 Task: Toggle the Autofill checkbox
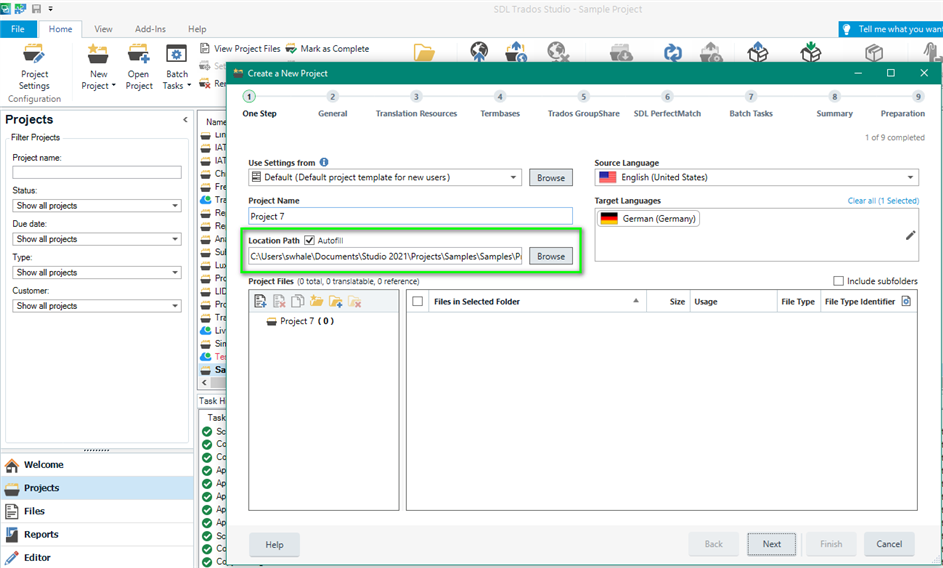click(310, 241)
